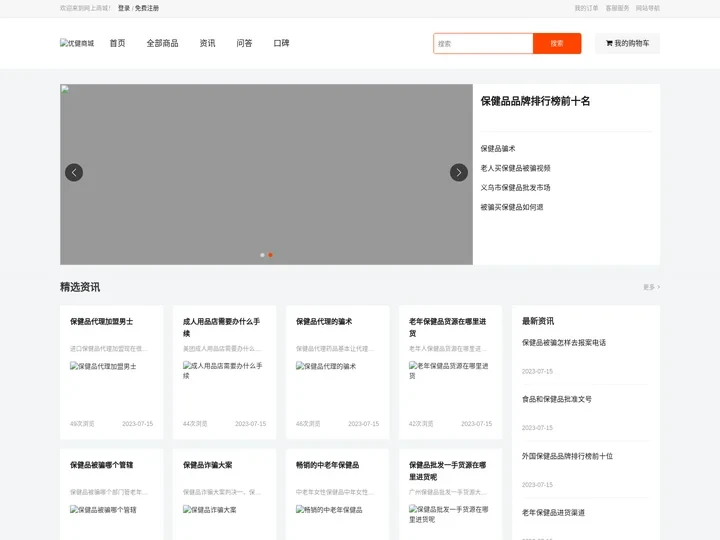Open 义乌市保健品批发市场 link

coord(515,187)
